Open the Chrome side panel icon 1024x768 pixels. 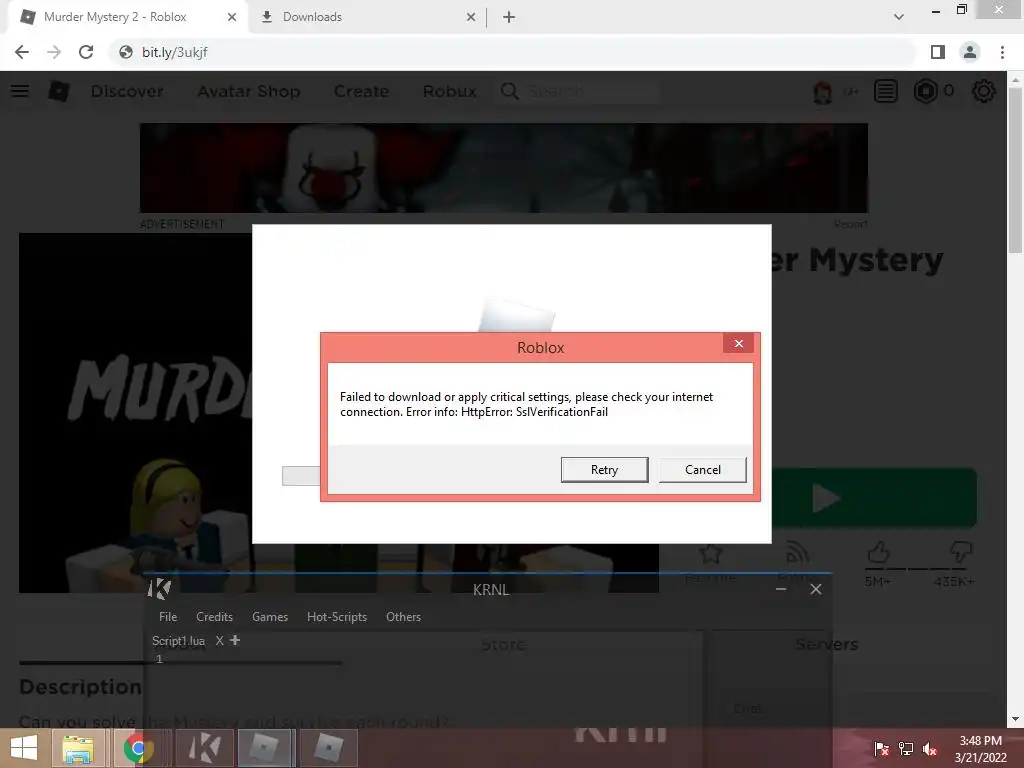938,52
